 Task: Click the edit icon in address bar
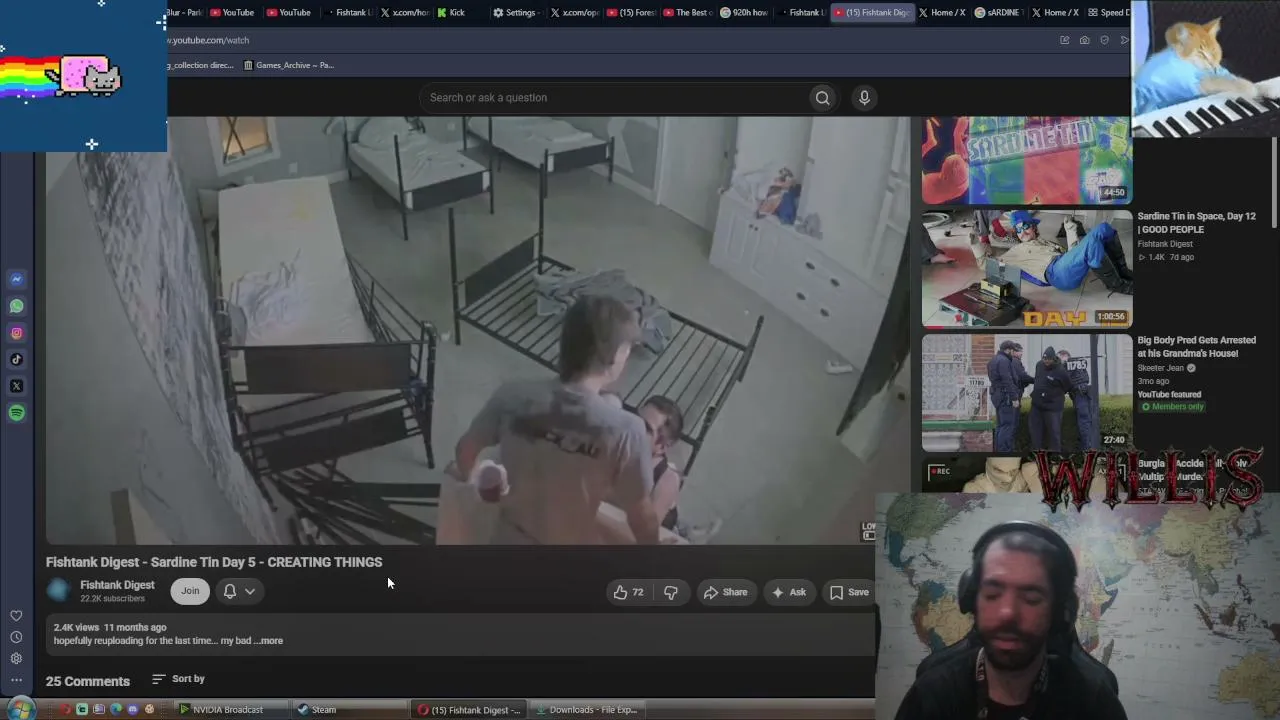point(1064,40)
